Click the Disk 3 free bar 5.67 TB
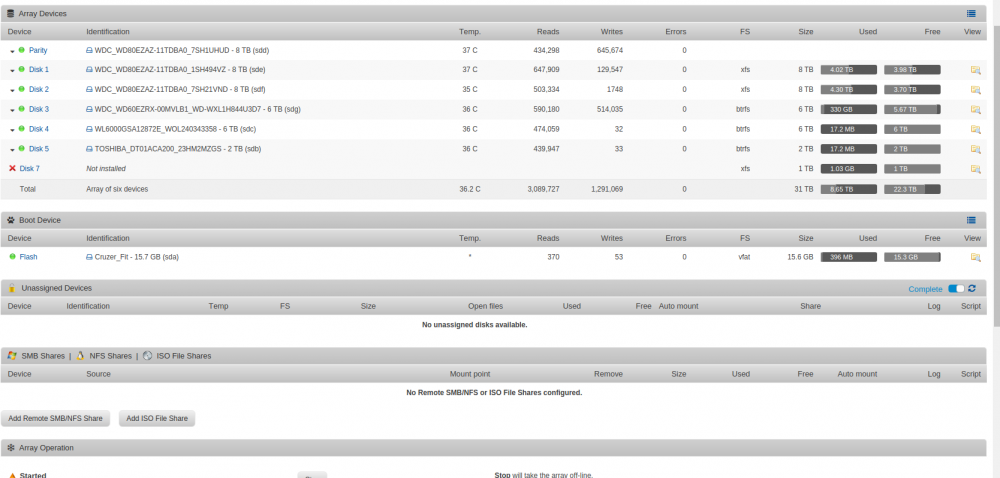The width and height of the screenshot is (1000, 478). click(912, 109)
